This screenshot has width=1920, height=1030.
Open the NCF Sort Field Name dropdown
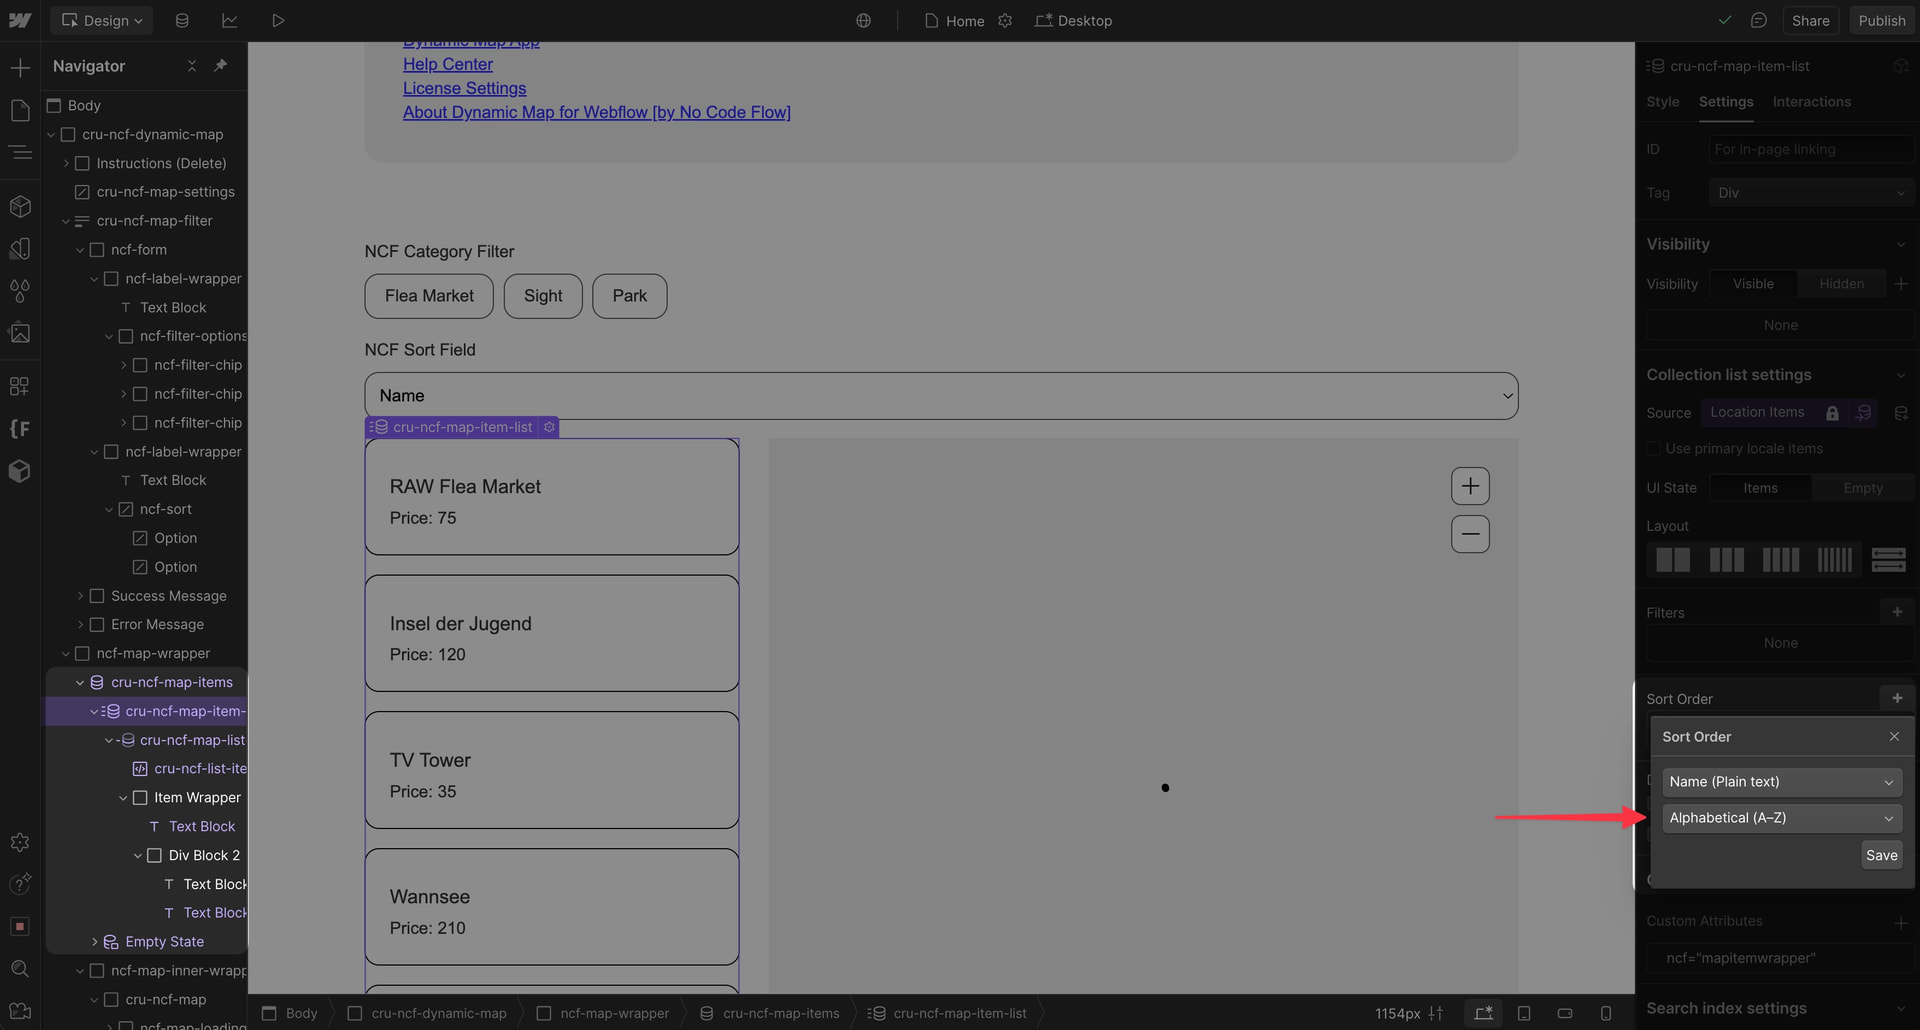(x=941, y=396)
